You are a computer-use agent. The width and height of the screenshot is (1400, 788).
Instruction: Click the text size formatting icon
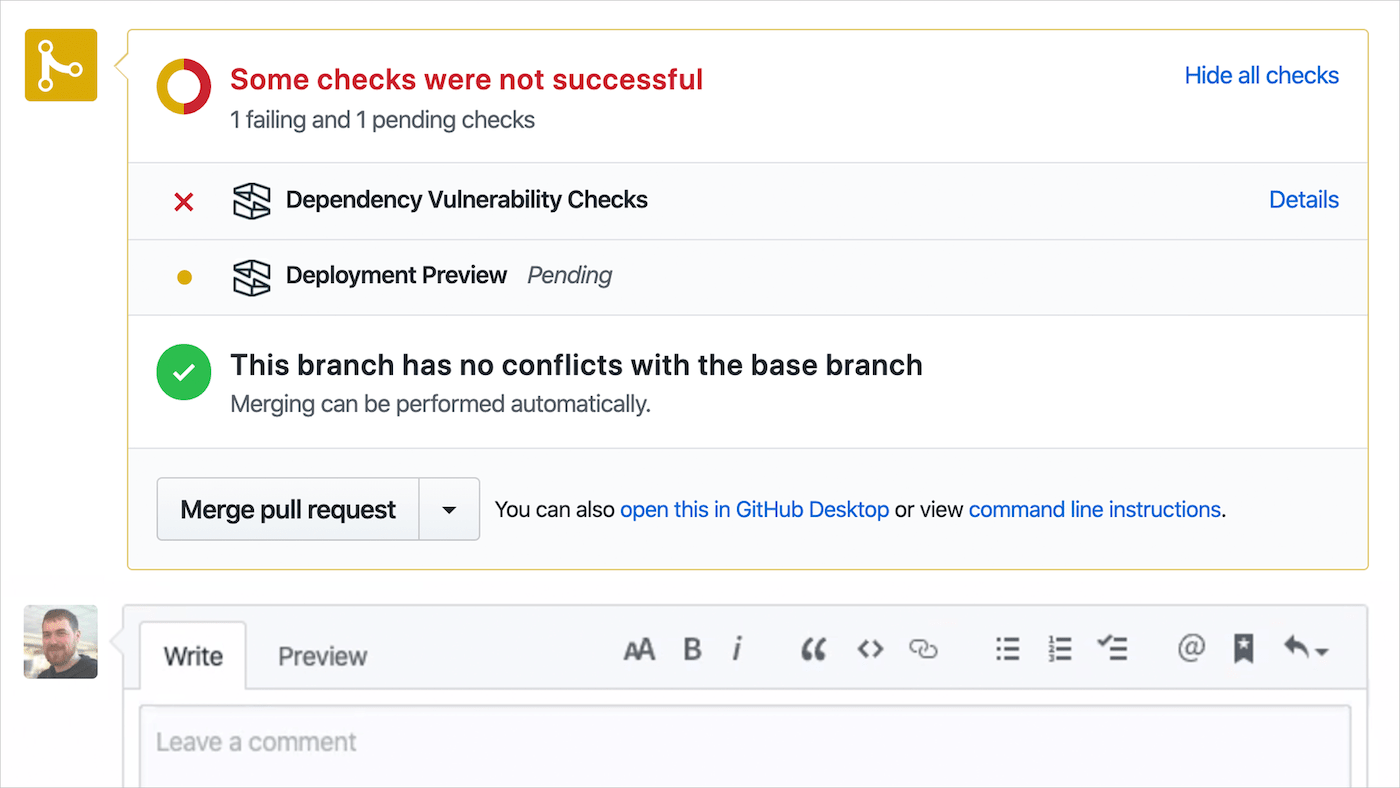(x=639, y=650)
